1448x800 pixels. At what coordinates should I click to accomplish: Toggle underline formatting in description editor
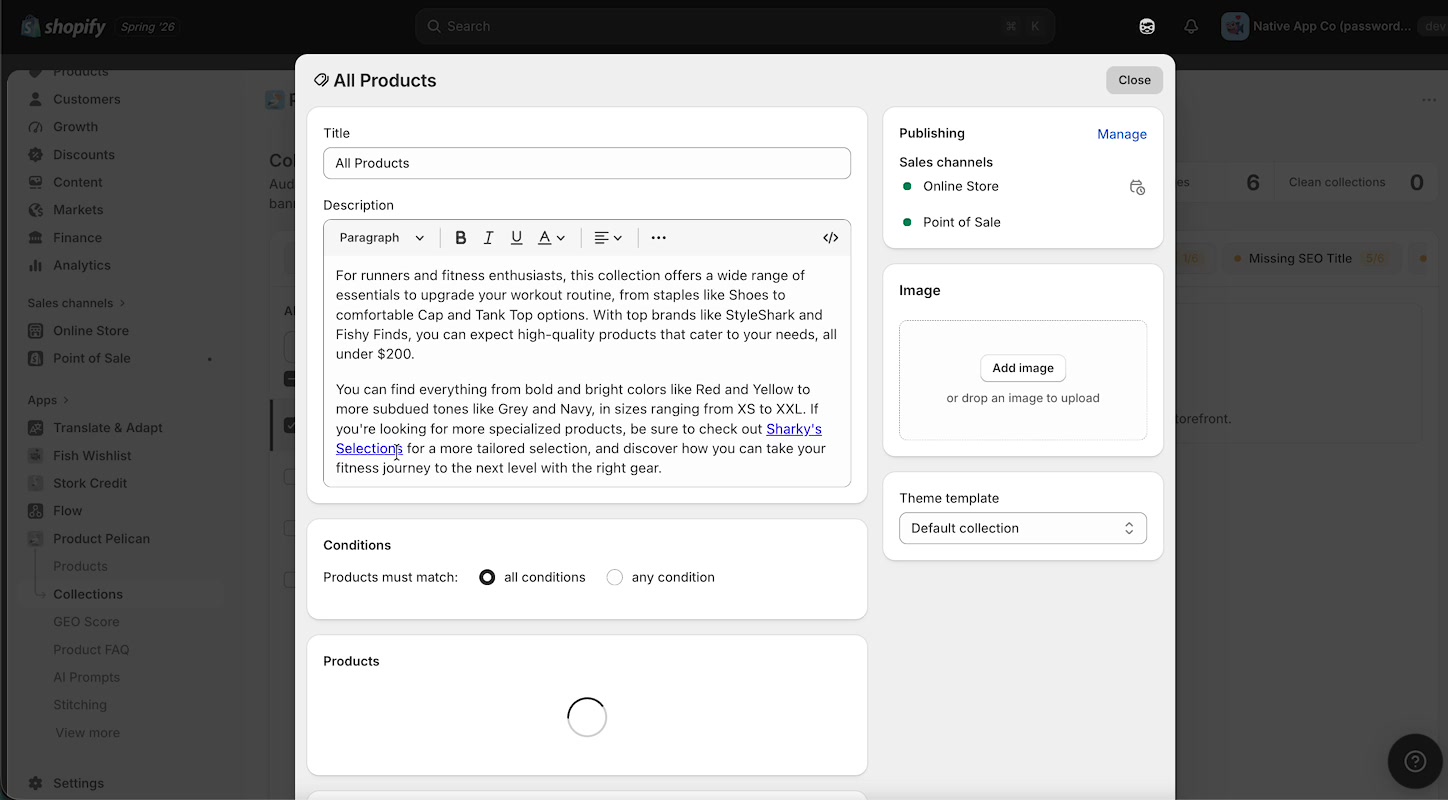[x=517, y=238]
